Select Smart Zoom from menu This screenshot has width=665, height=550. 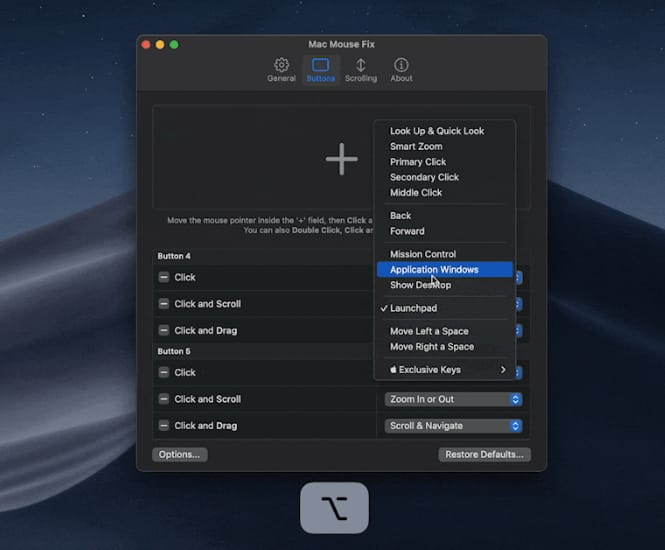444,146
